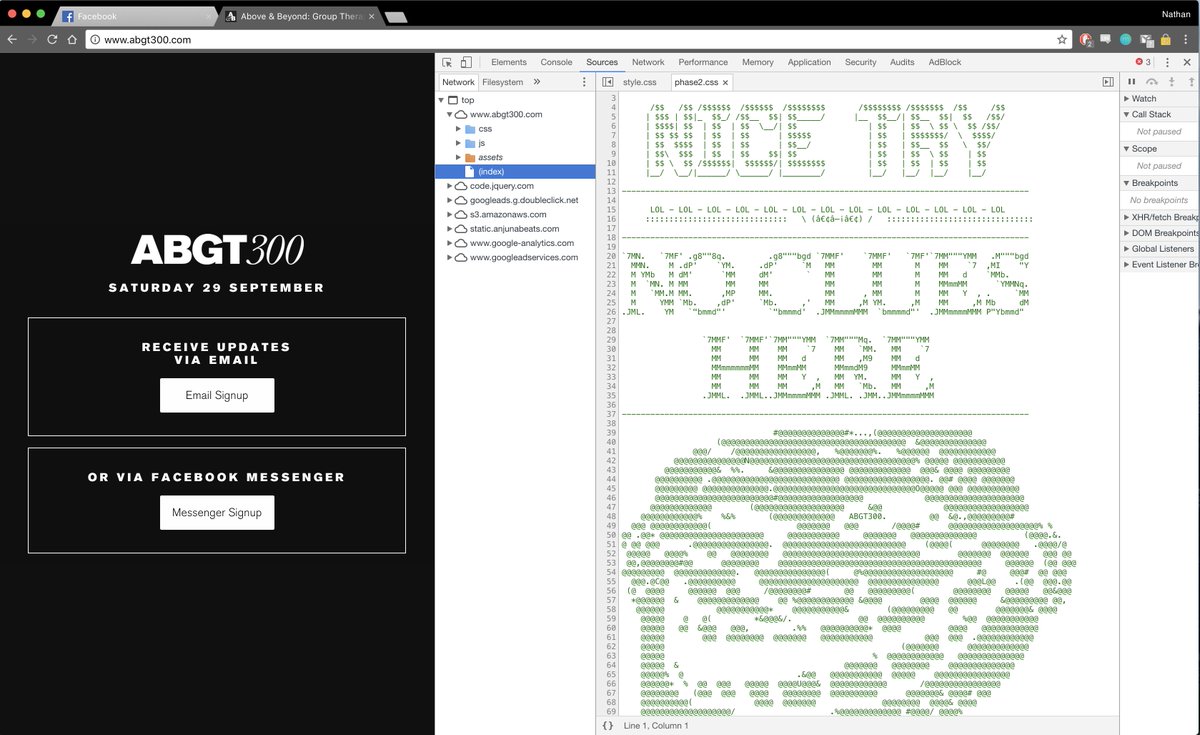
Task: Expand the css folder
Action: coord(458,129)
